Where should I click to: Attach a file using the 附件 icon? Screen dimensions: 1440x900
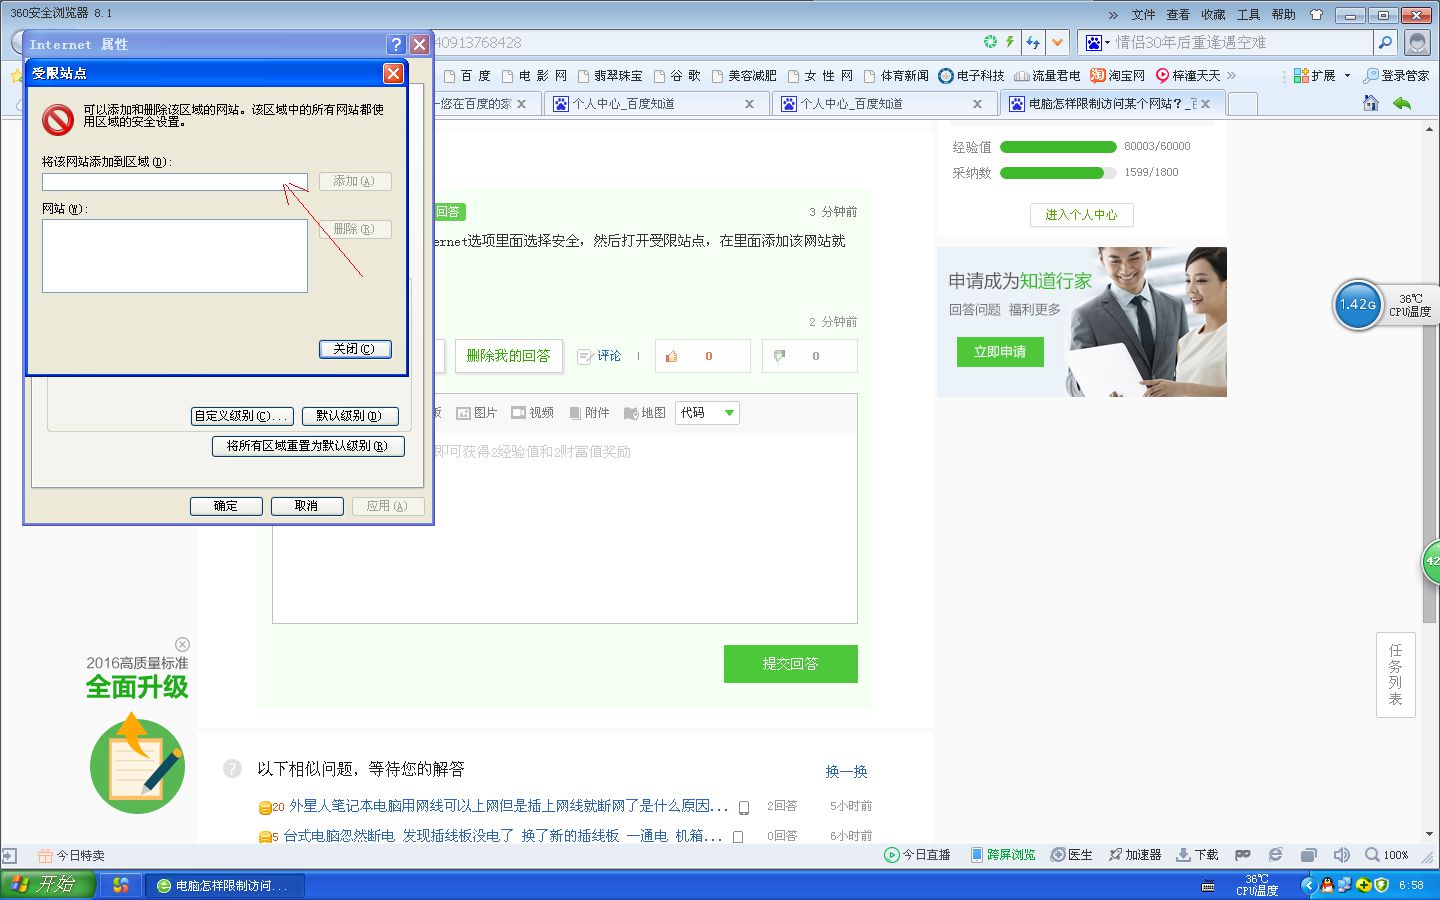(588, 412)
